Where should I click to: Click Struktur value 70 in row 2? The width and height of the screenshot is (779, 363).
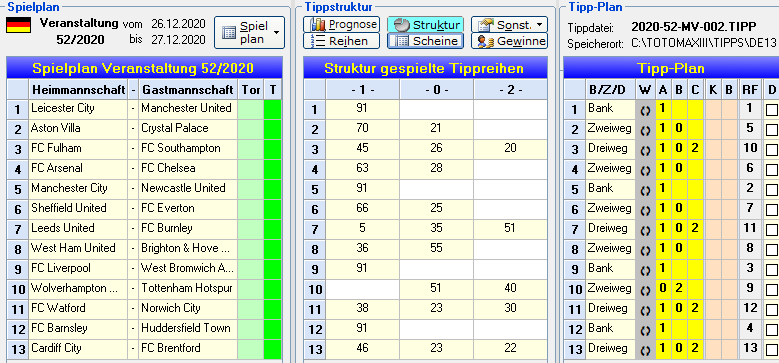[363, 128]
